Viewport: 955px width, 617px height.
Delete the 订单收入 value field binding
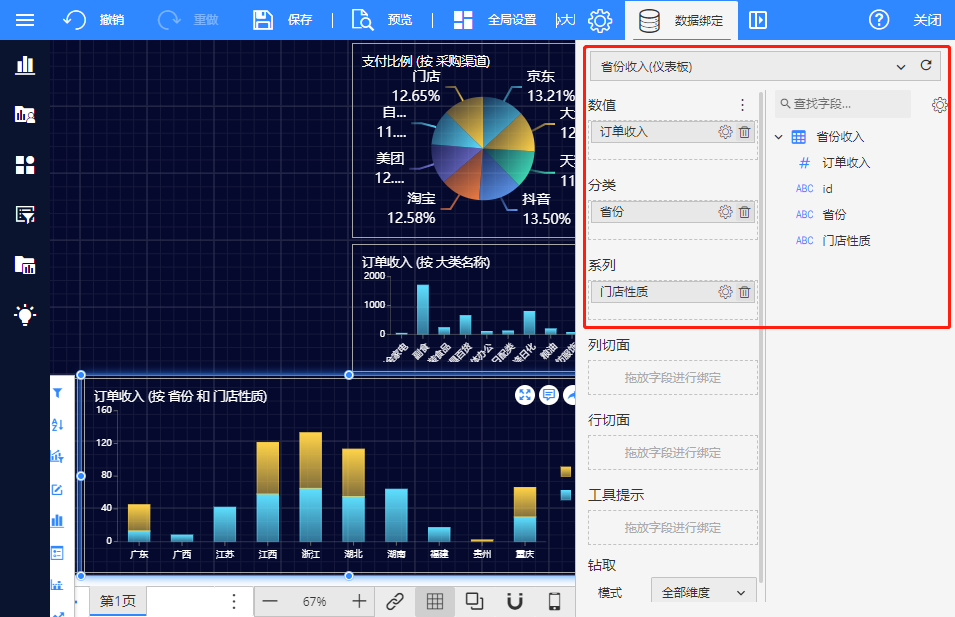(744, 132)
